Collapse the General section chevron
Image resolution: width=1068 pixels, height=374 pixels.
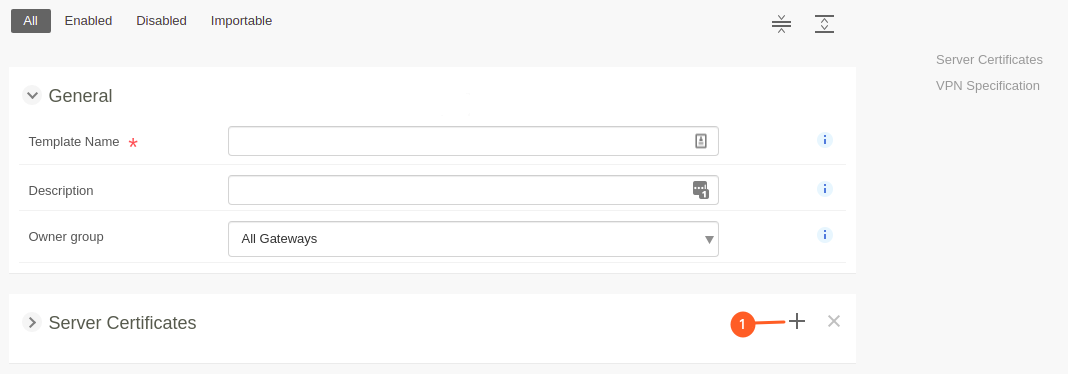[x=32, y=95]
